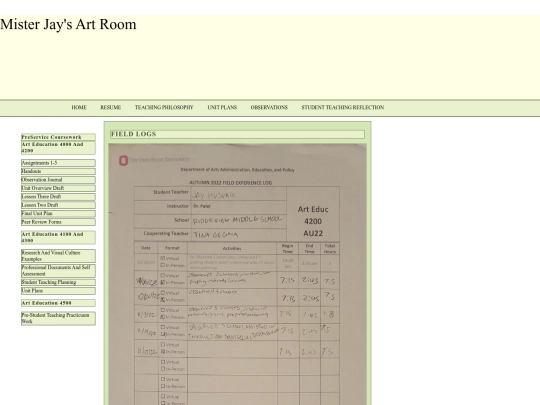Open Peer Review Forms link
This screenshot has height=405, width=540.
58,222
